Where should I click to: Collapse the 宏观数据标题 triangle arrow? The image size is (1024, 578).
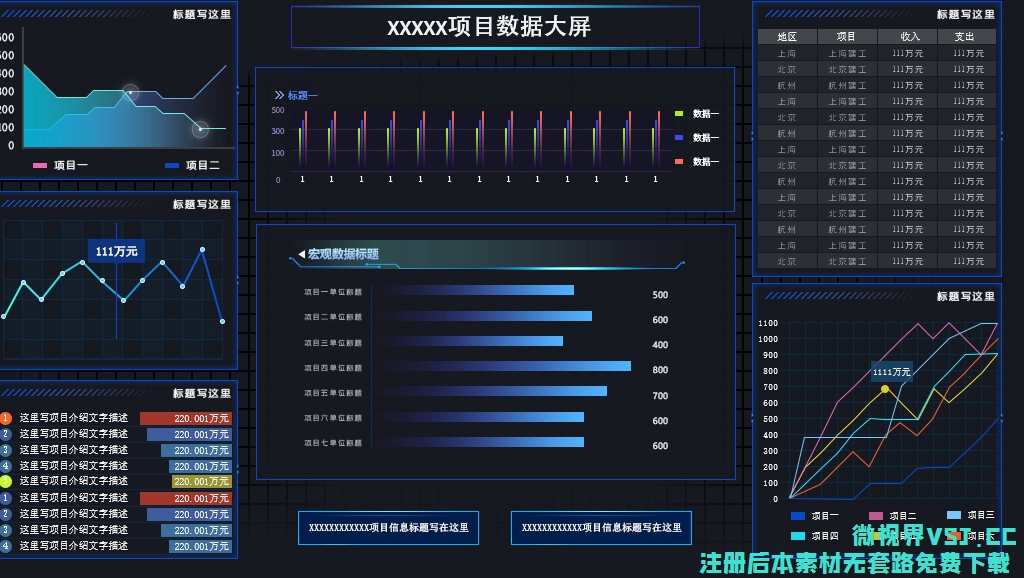click(301, 255)
